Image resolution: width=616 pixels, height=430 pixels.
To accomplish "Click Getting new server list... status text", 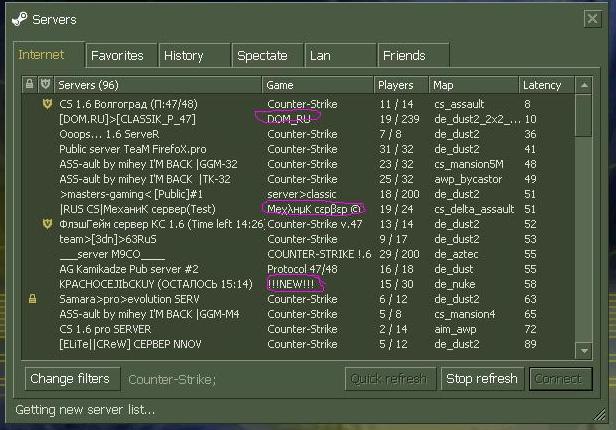I will [x=85, y=410].
